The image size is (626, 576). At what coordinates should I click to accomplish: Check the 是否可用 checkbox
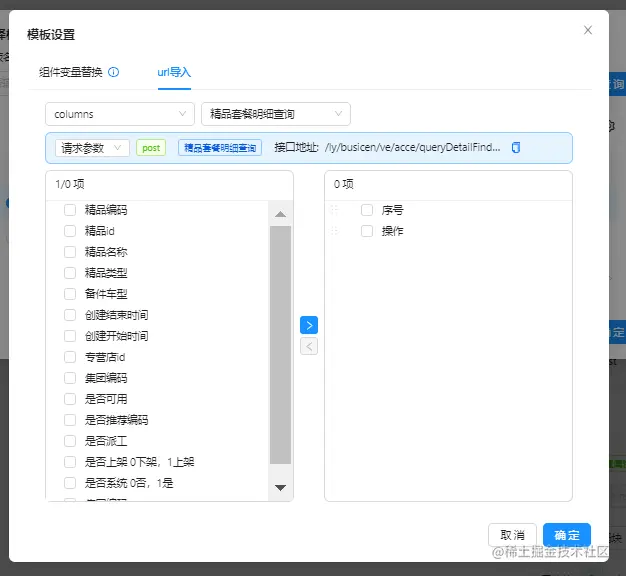point(70,399)
